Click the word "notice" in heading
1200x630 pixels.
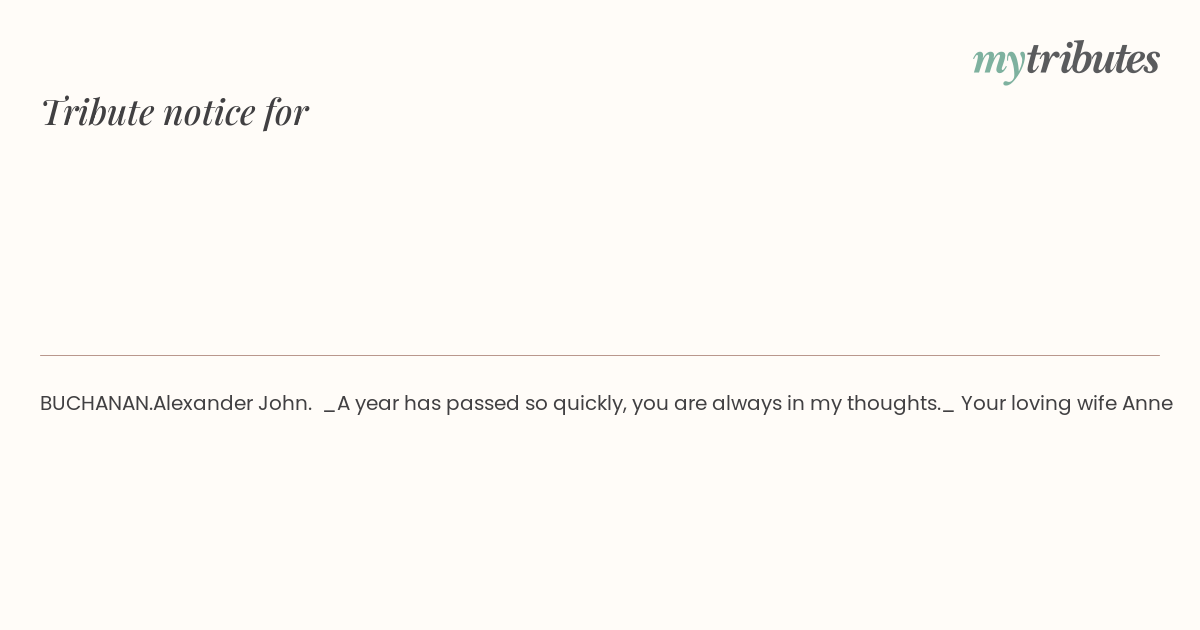point(209,112)
